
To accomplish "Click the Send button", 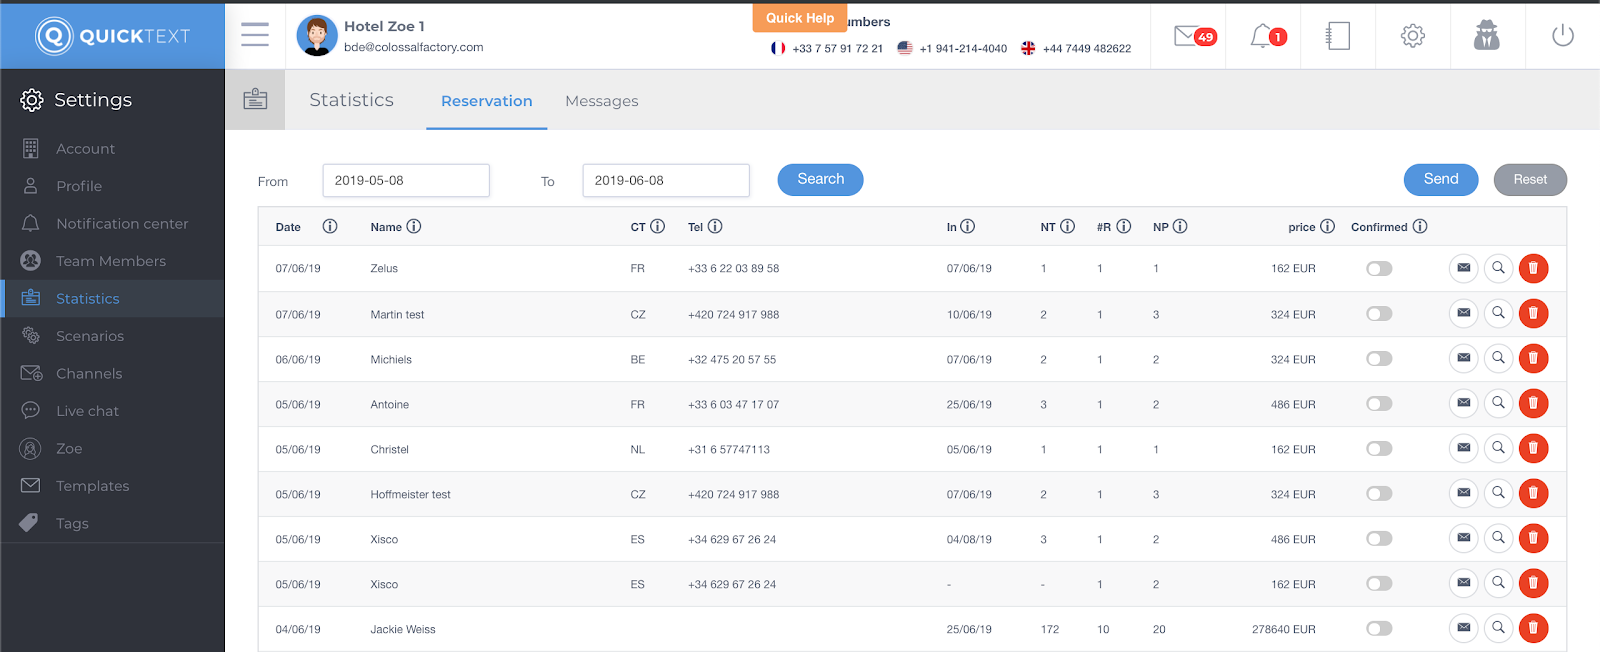I will pos(1441,179).
